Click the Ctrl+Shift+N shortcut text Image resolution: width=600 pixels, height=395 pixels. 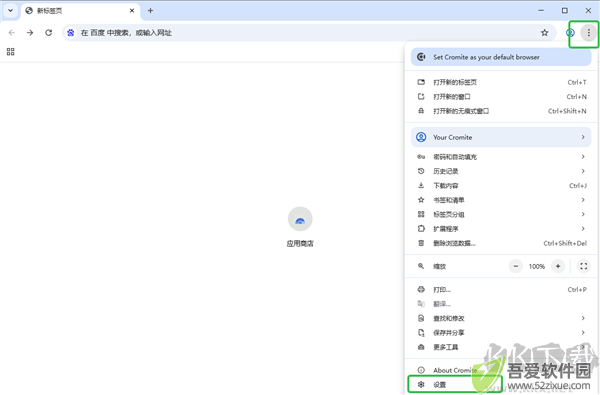[x=567, y=111]
